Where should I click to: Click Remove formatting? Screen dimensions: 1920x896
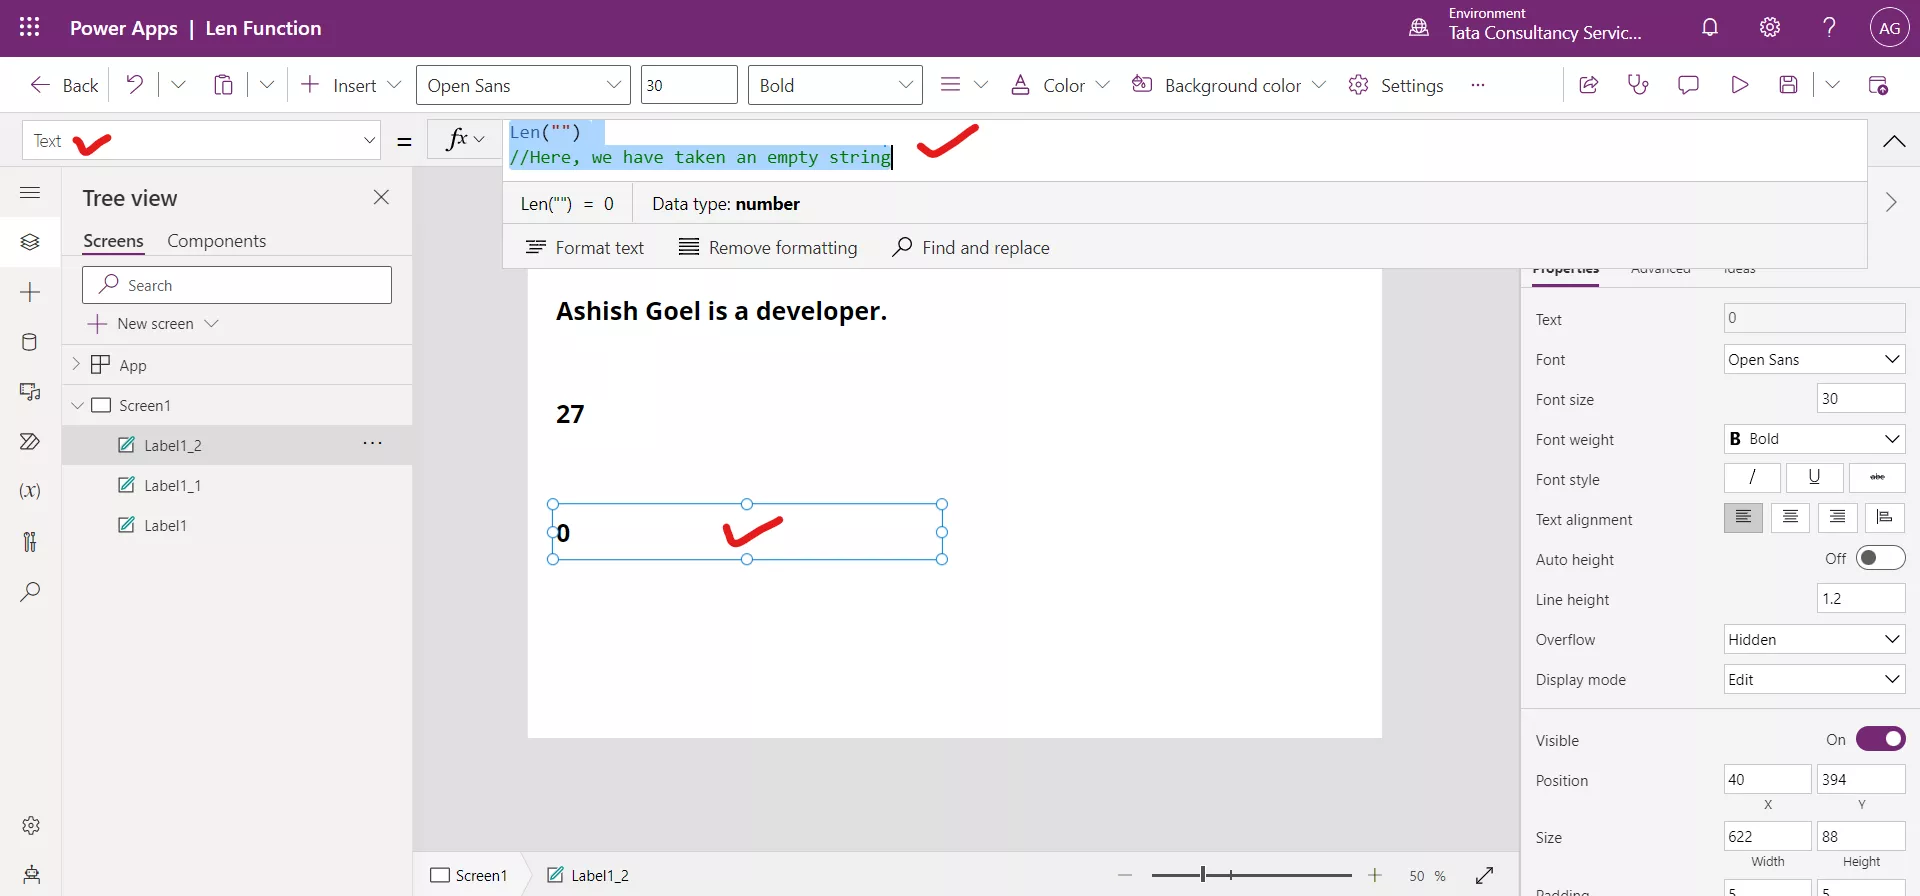pyautogui.click(x=768, y=247)
